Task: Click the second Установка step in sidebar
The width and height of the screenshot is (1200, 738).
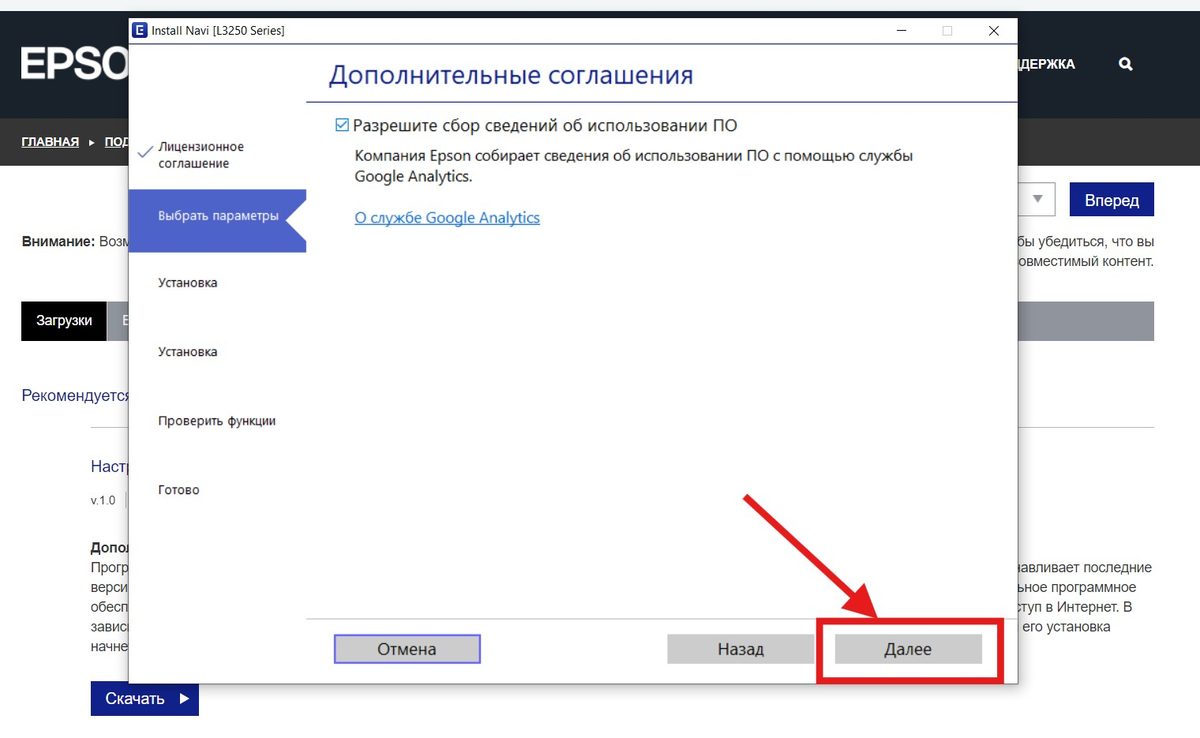Action: click(x=188, y=352)
